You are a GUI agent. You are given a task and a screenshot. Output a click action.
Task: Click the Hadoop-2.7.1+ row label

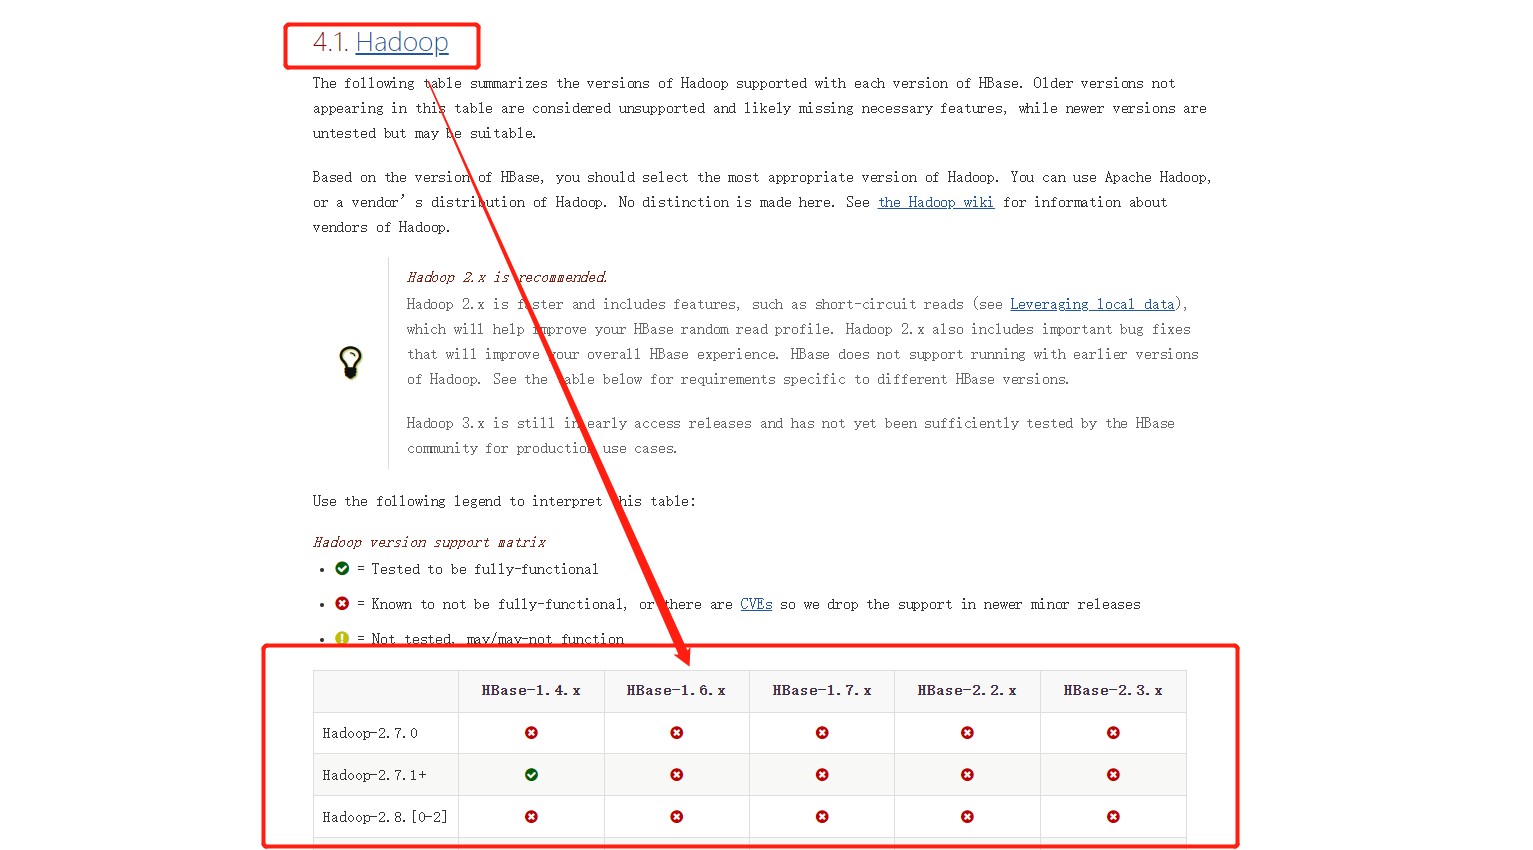374,775
